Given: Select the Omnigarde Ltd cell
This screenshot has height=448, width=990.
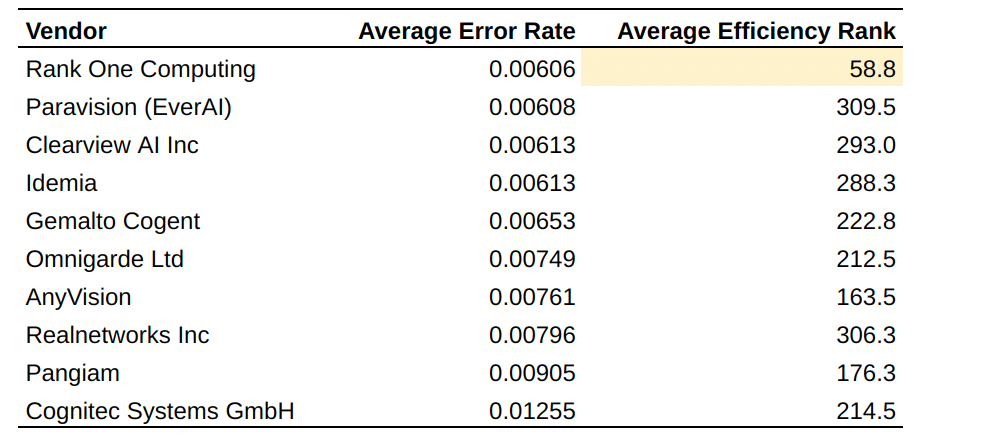Looking at the screenshot, I should (105, 259).
